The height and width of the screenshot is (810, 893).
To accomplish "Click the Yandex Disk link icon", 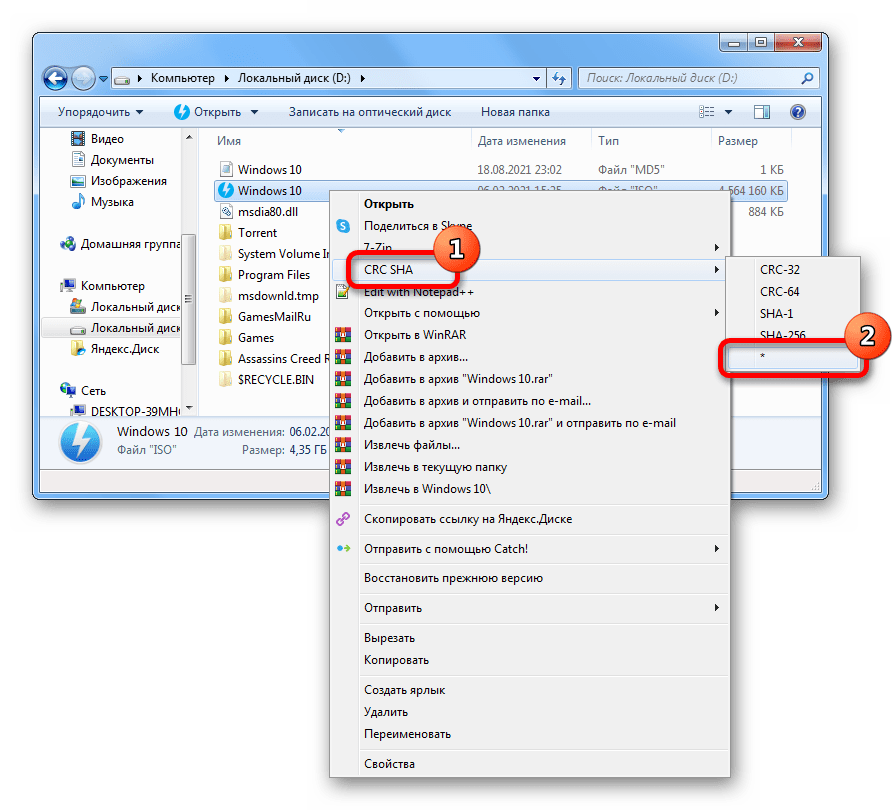I will click(343, 519).
